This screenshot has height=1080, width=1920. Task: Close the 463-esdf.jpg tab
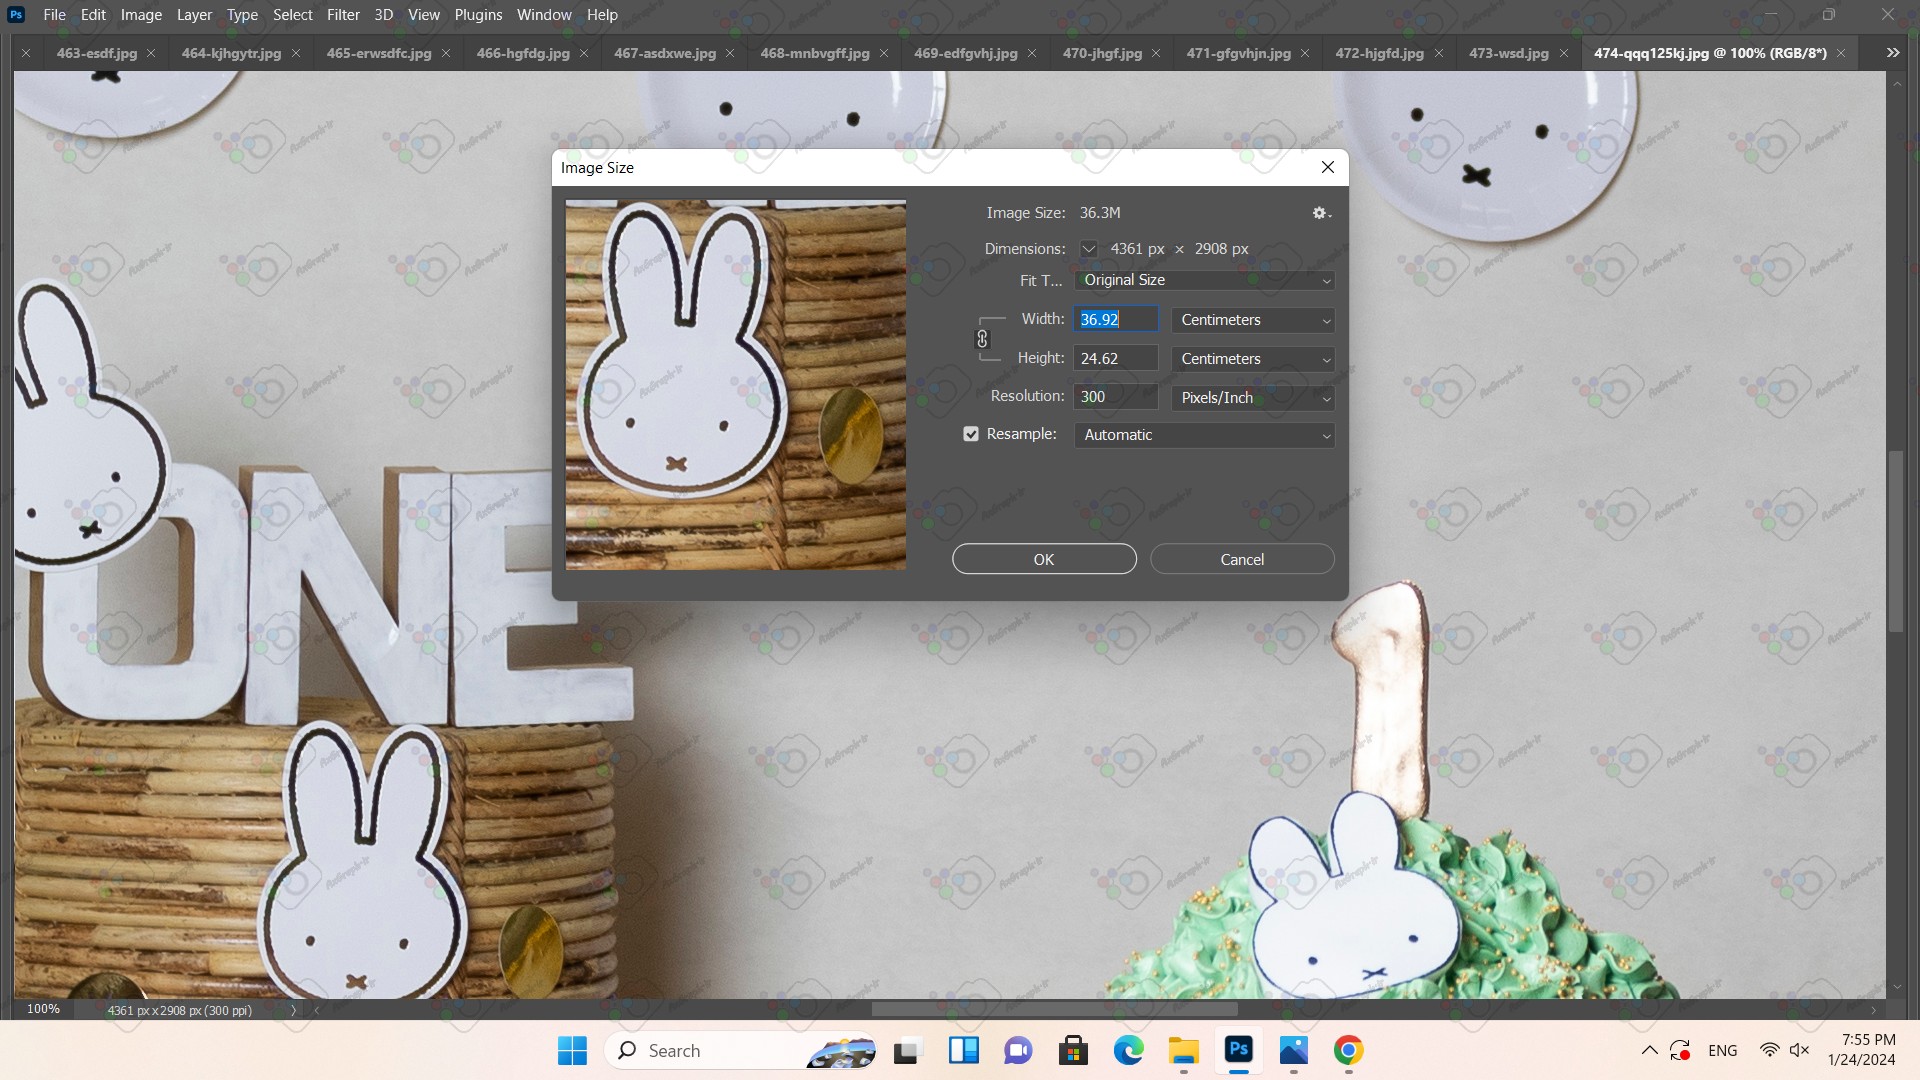(151, 53)
